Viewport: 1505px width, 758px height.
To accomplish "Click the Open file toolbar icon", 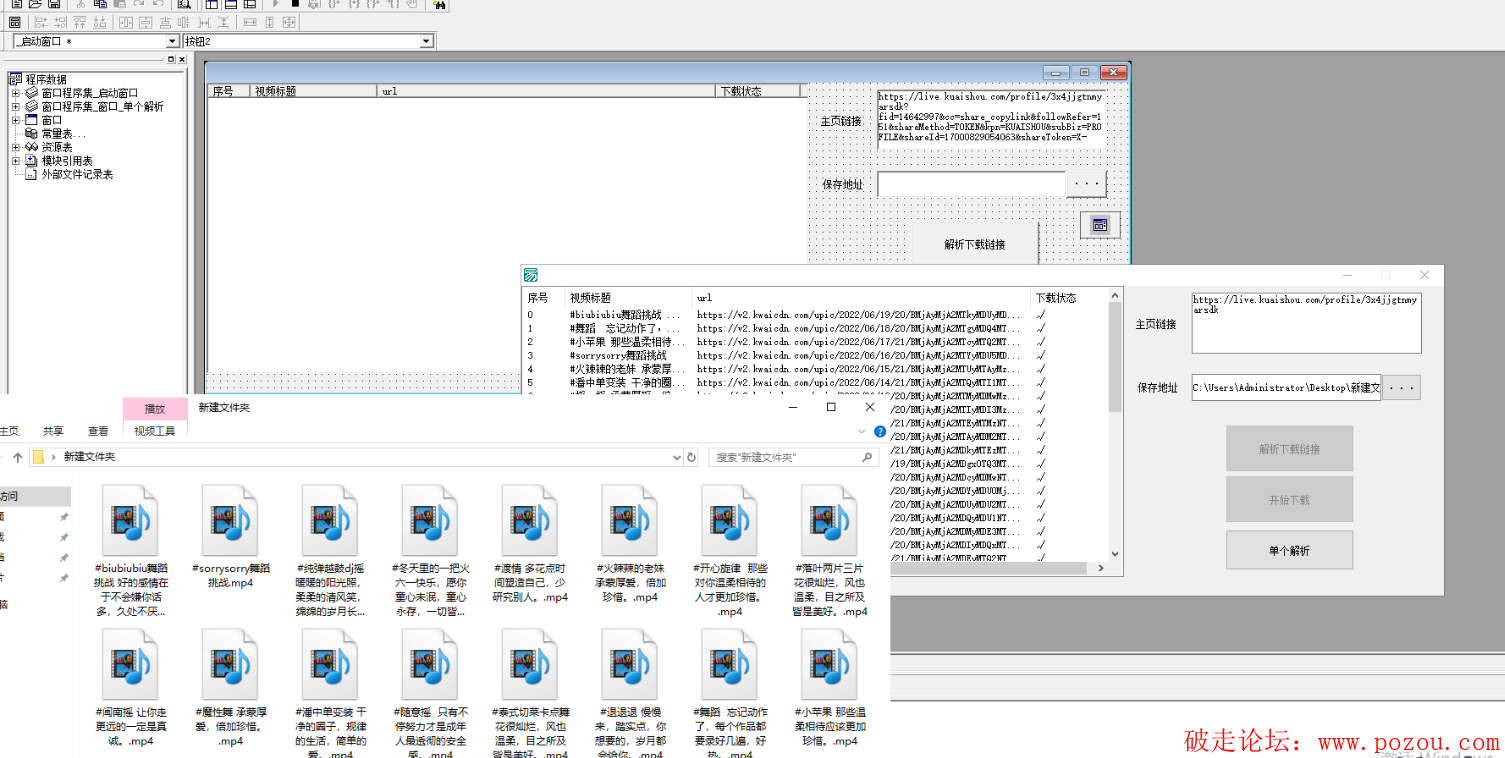I will pos(35,4).
